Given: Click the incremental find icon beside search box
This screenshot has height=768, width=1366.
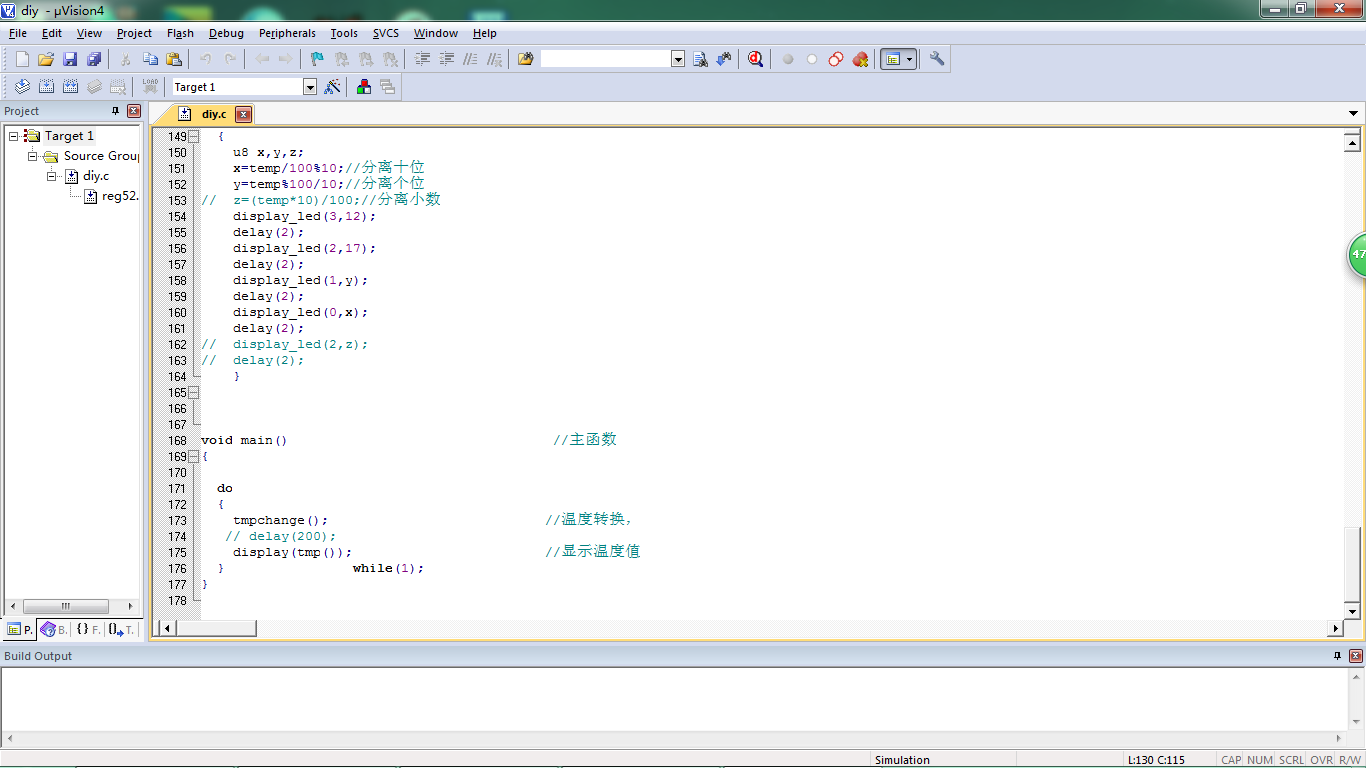Looking at the screenshot, I should [724, 59].
